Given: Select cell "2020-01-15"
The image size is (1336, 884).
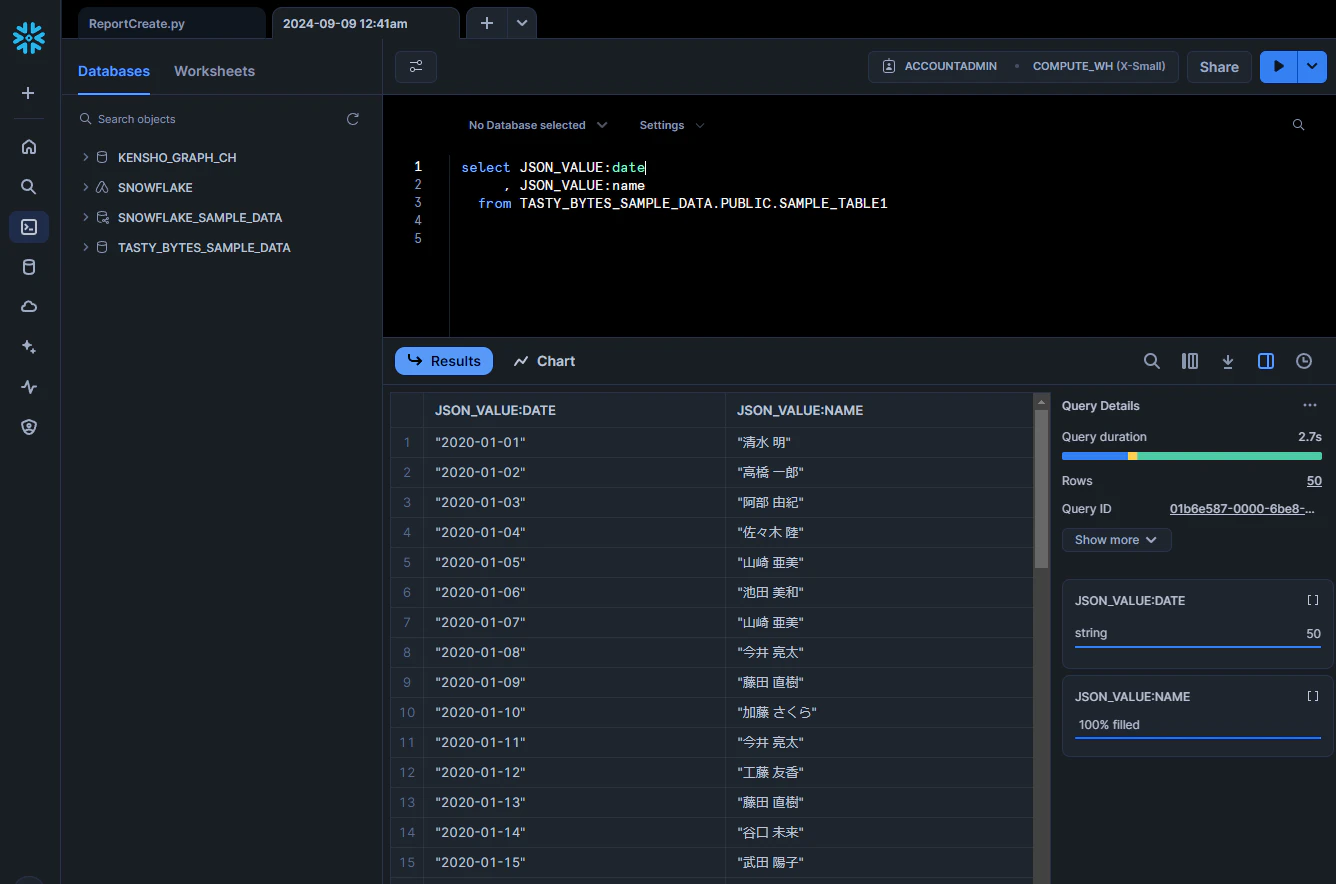Looking at the screenshot, I should tap(574, 862).
